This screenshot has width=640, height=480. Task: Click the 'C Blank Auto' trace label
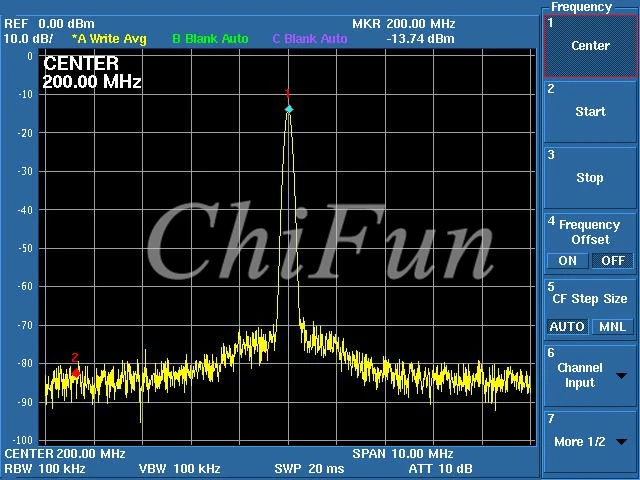(310, 39)
